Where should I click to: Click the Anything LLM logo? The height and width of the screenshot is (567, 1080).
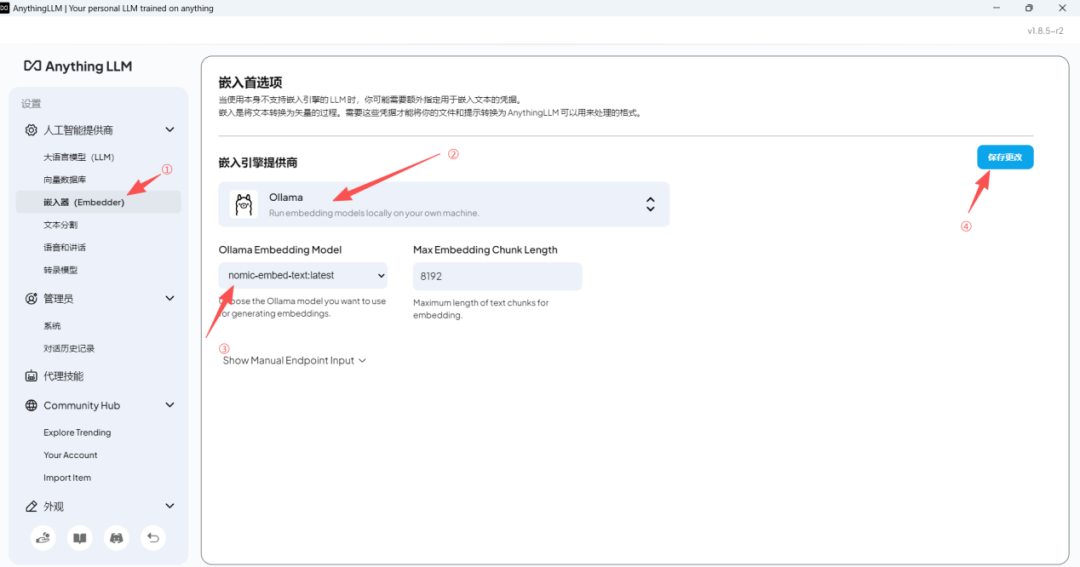click(78, 66)
